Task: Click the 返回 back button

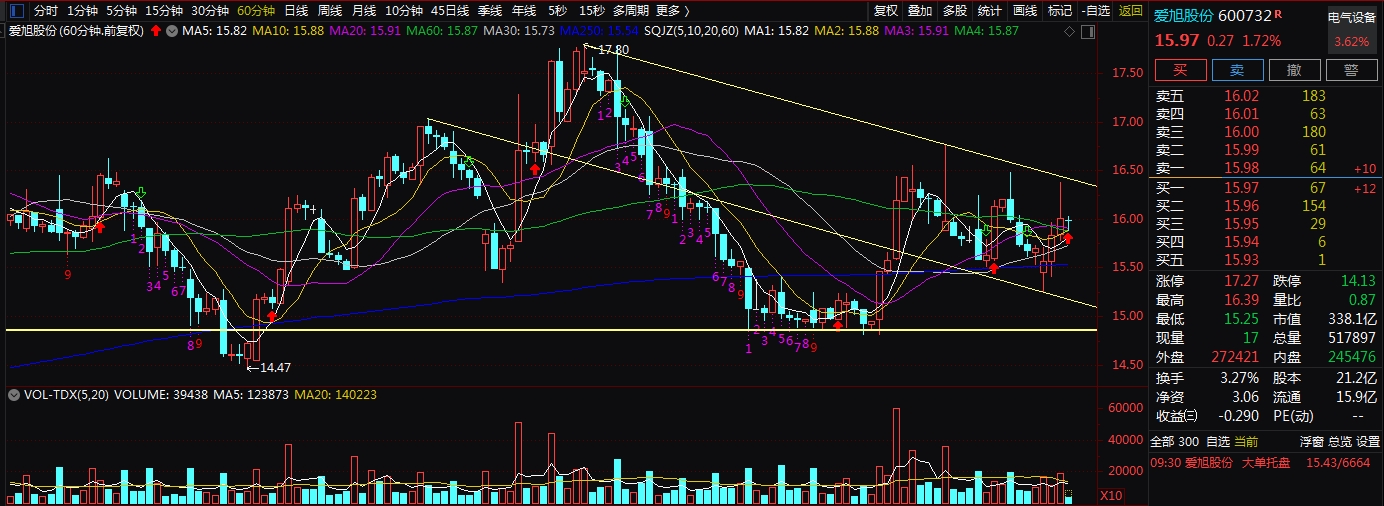Action: [1130, 10]
